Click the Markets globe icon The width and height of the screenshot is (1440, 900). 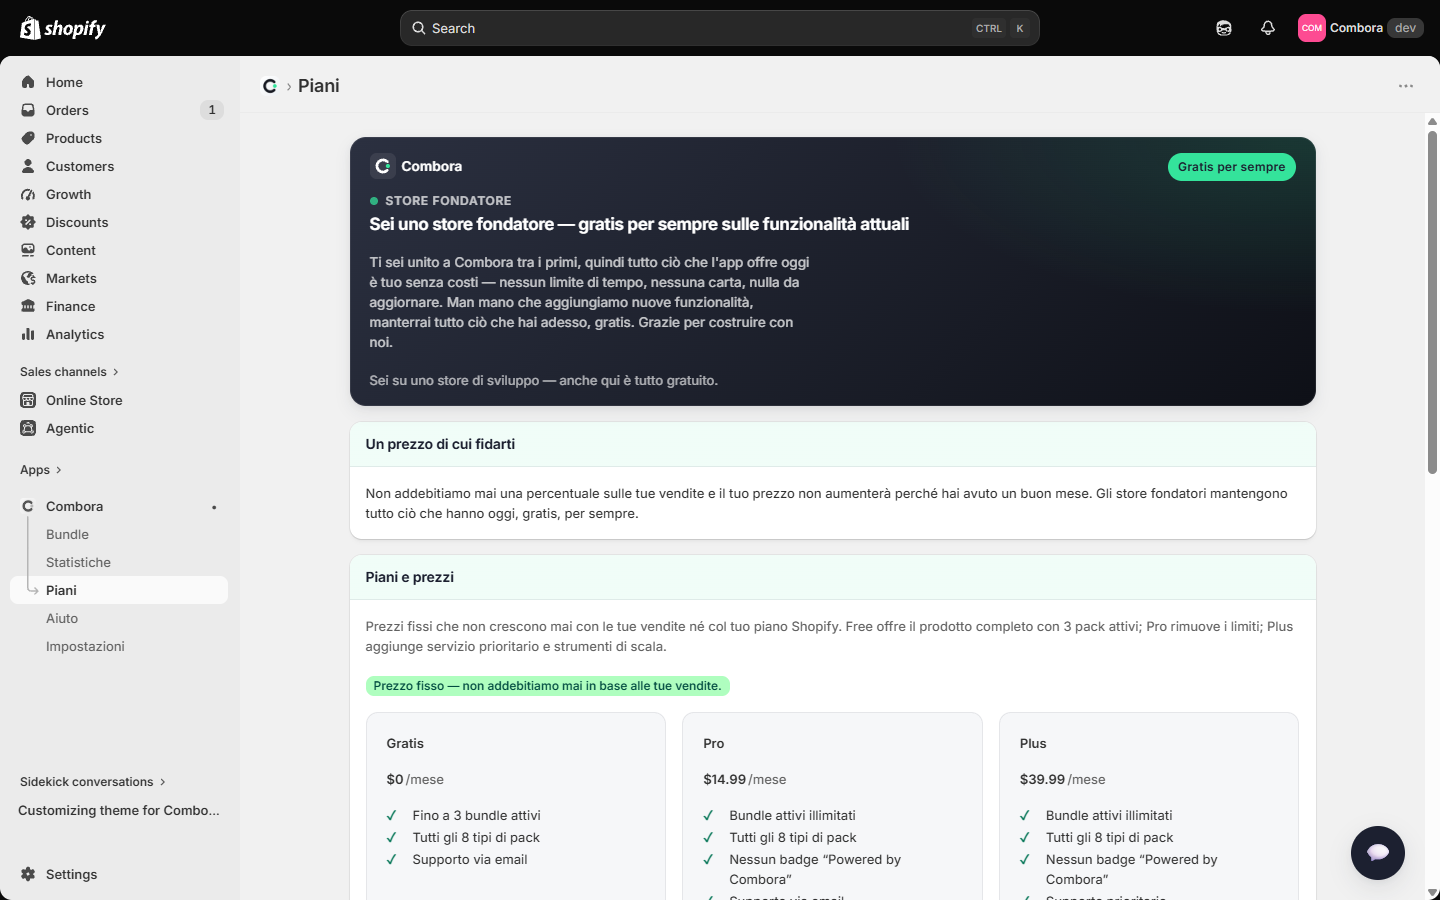28,278
